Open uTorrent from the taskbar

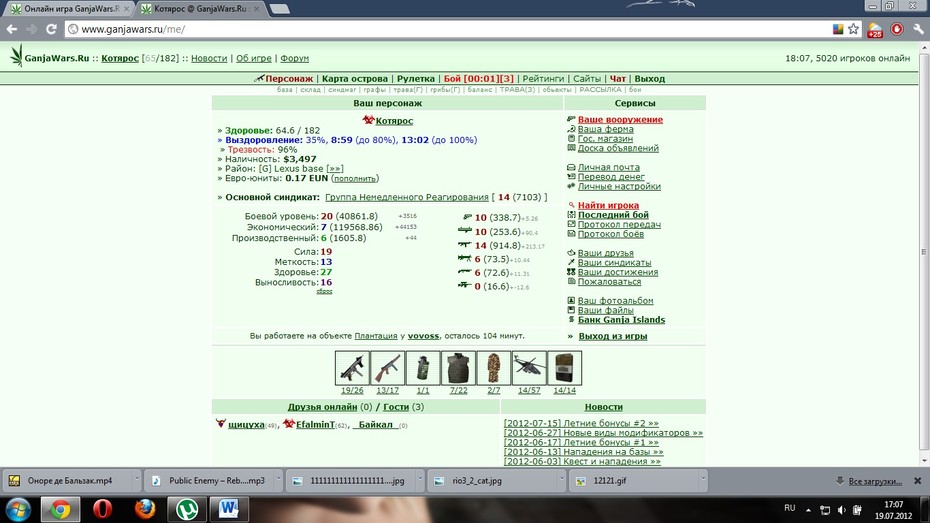[187, 509]
